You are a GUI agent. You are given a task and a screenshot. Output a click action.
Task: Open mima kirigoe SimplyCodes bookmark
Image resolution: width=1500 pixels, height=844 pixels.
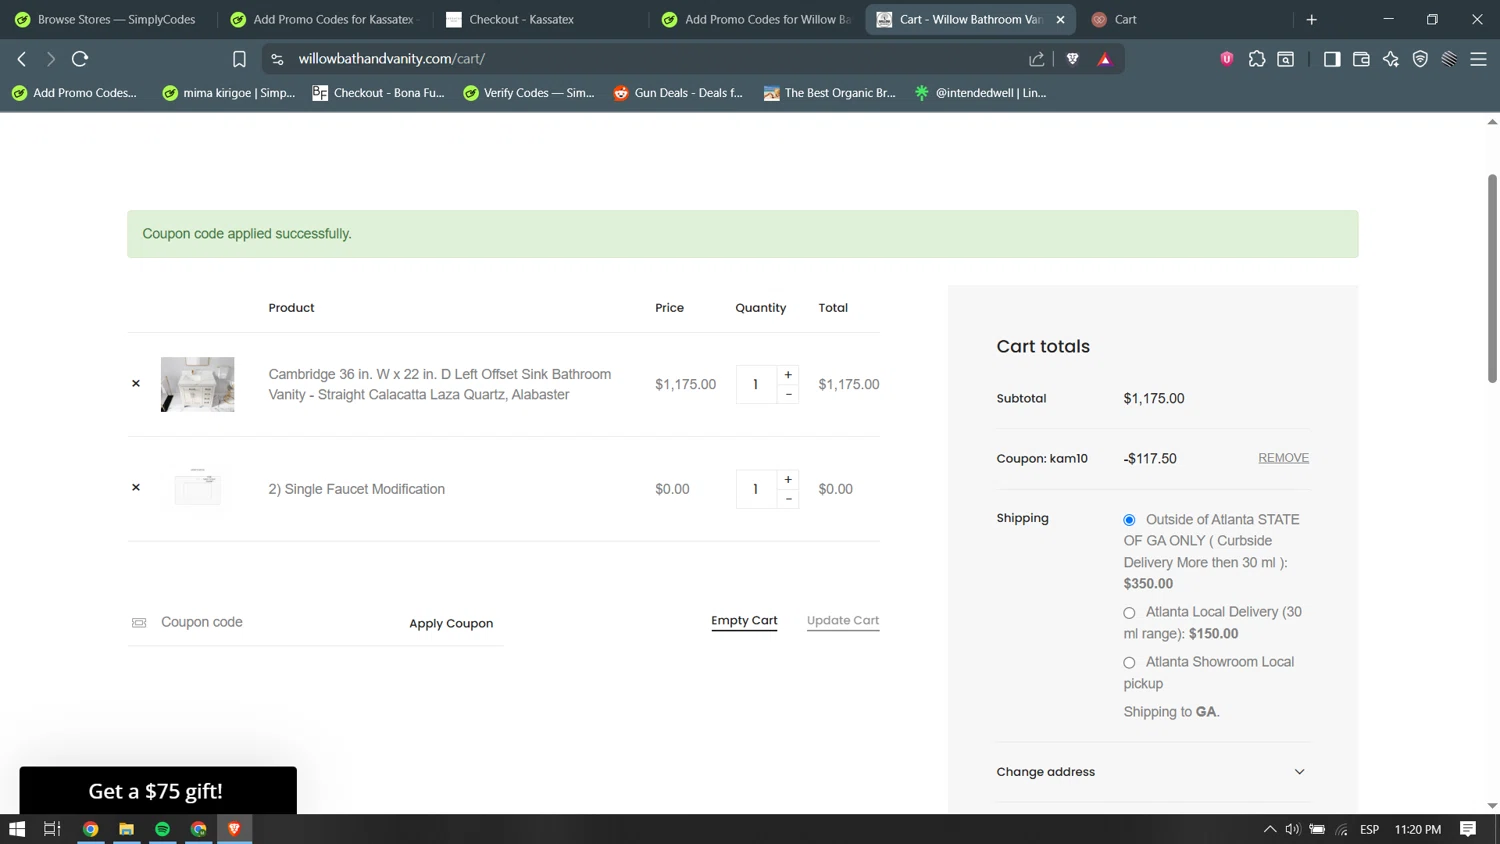pos(229,93)
